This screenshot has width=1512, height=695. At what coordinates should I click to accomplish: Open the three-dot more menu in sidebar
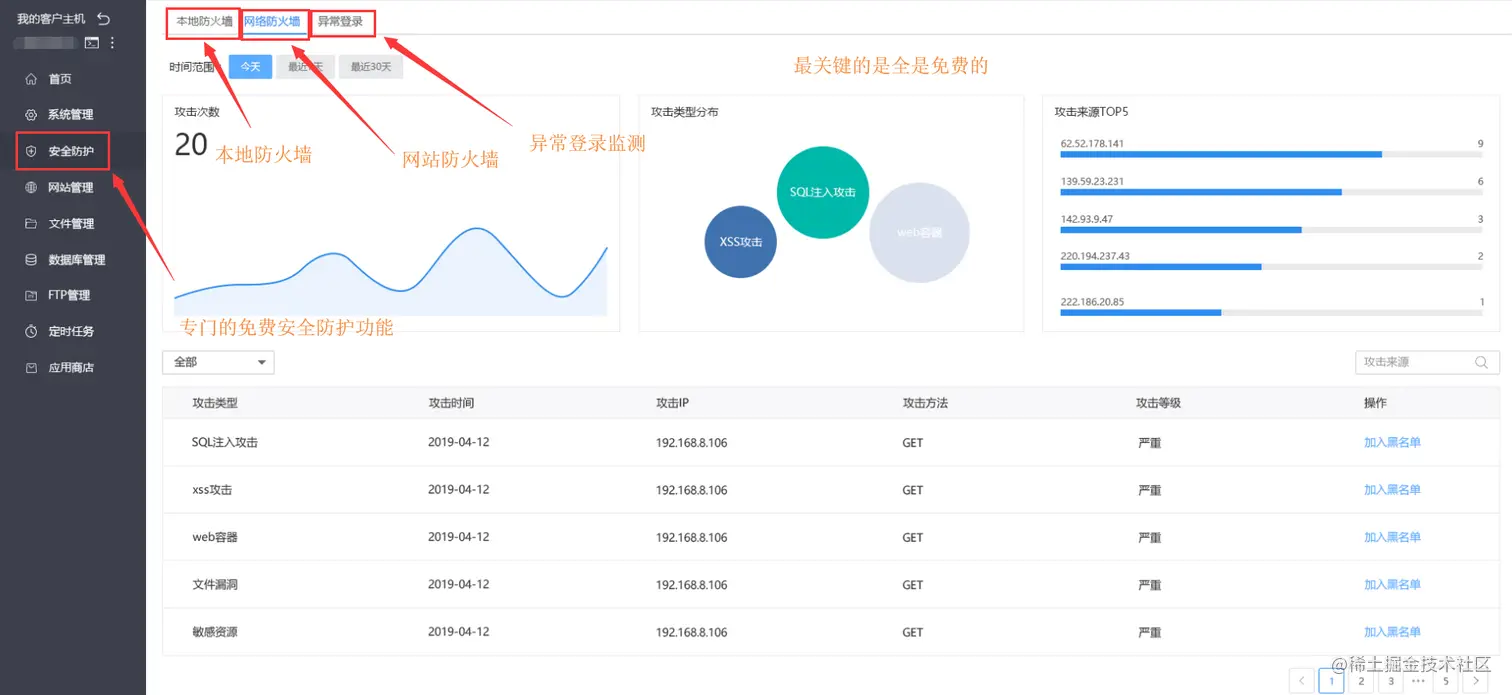112,43
